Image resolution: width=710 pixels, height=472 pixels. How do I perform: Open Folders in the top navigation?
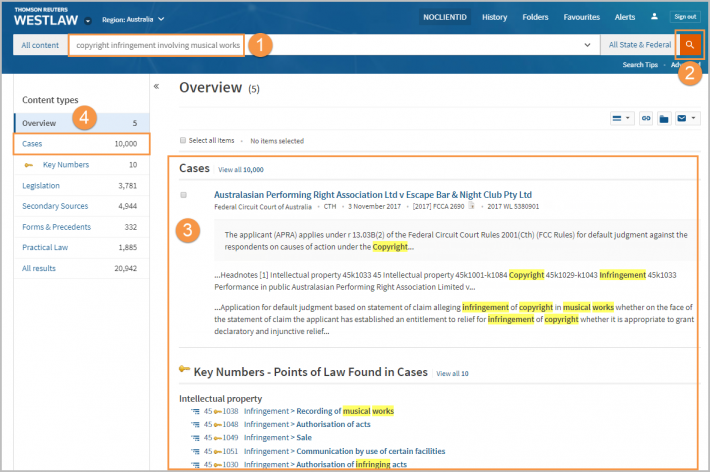(x=535, y=17)
